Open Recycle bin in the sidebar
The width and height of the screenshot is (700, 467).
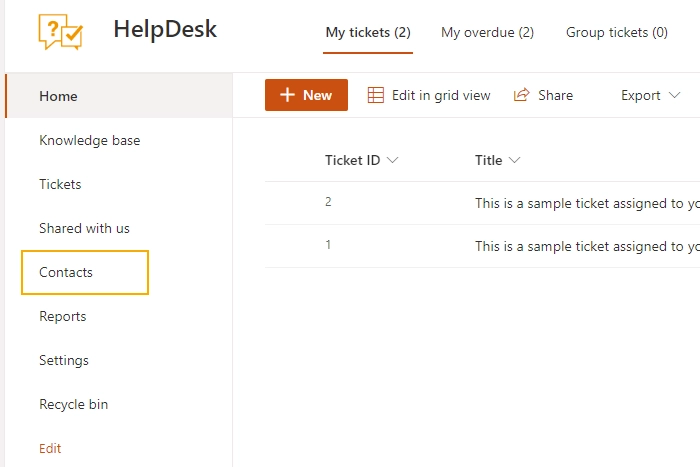(73, 404)
